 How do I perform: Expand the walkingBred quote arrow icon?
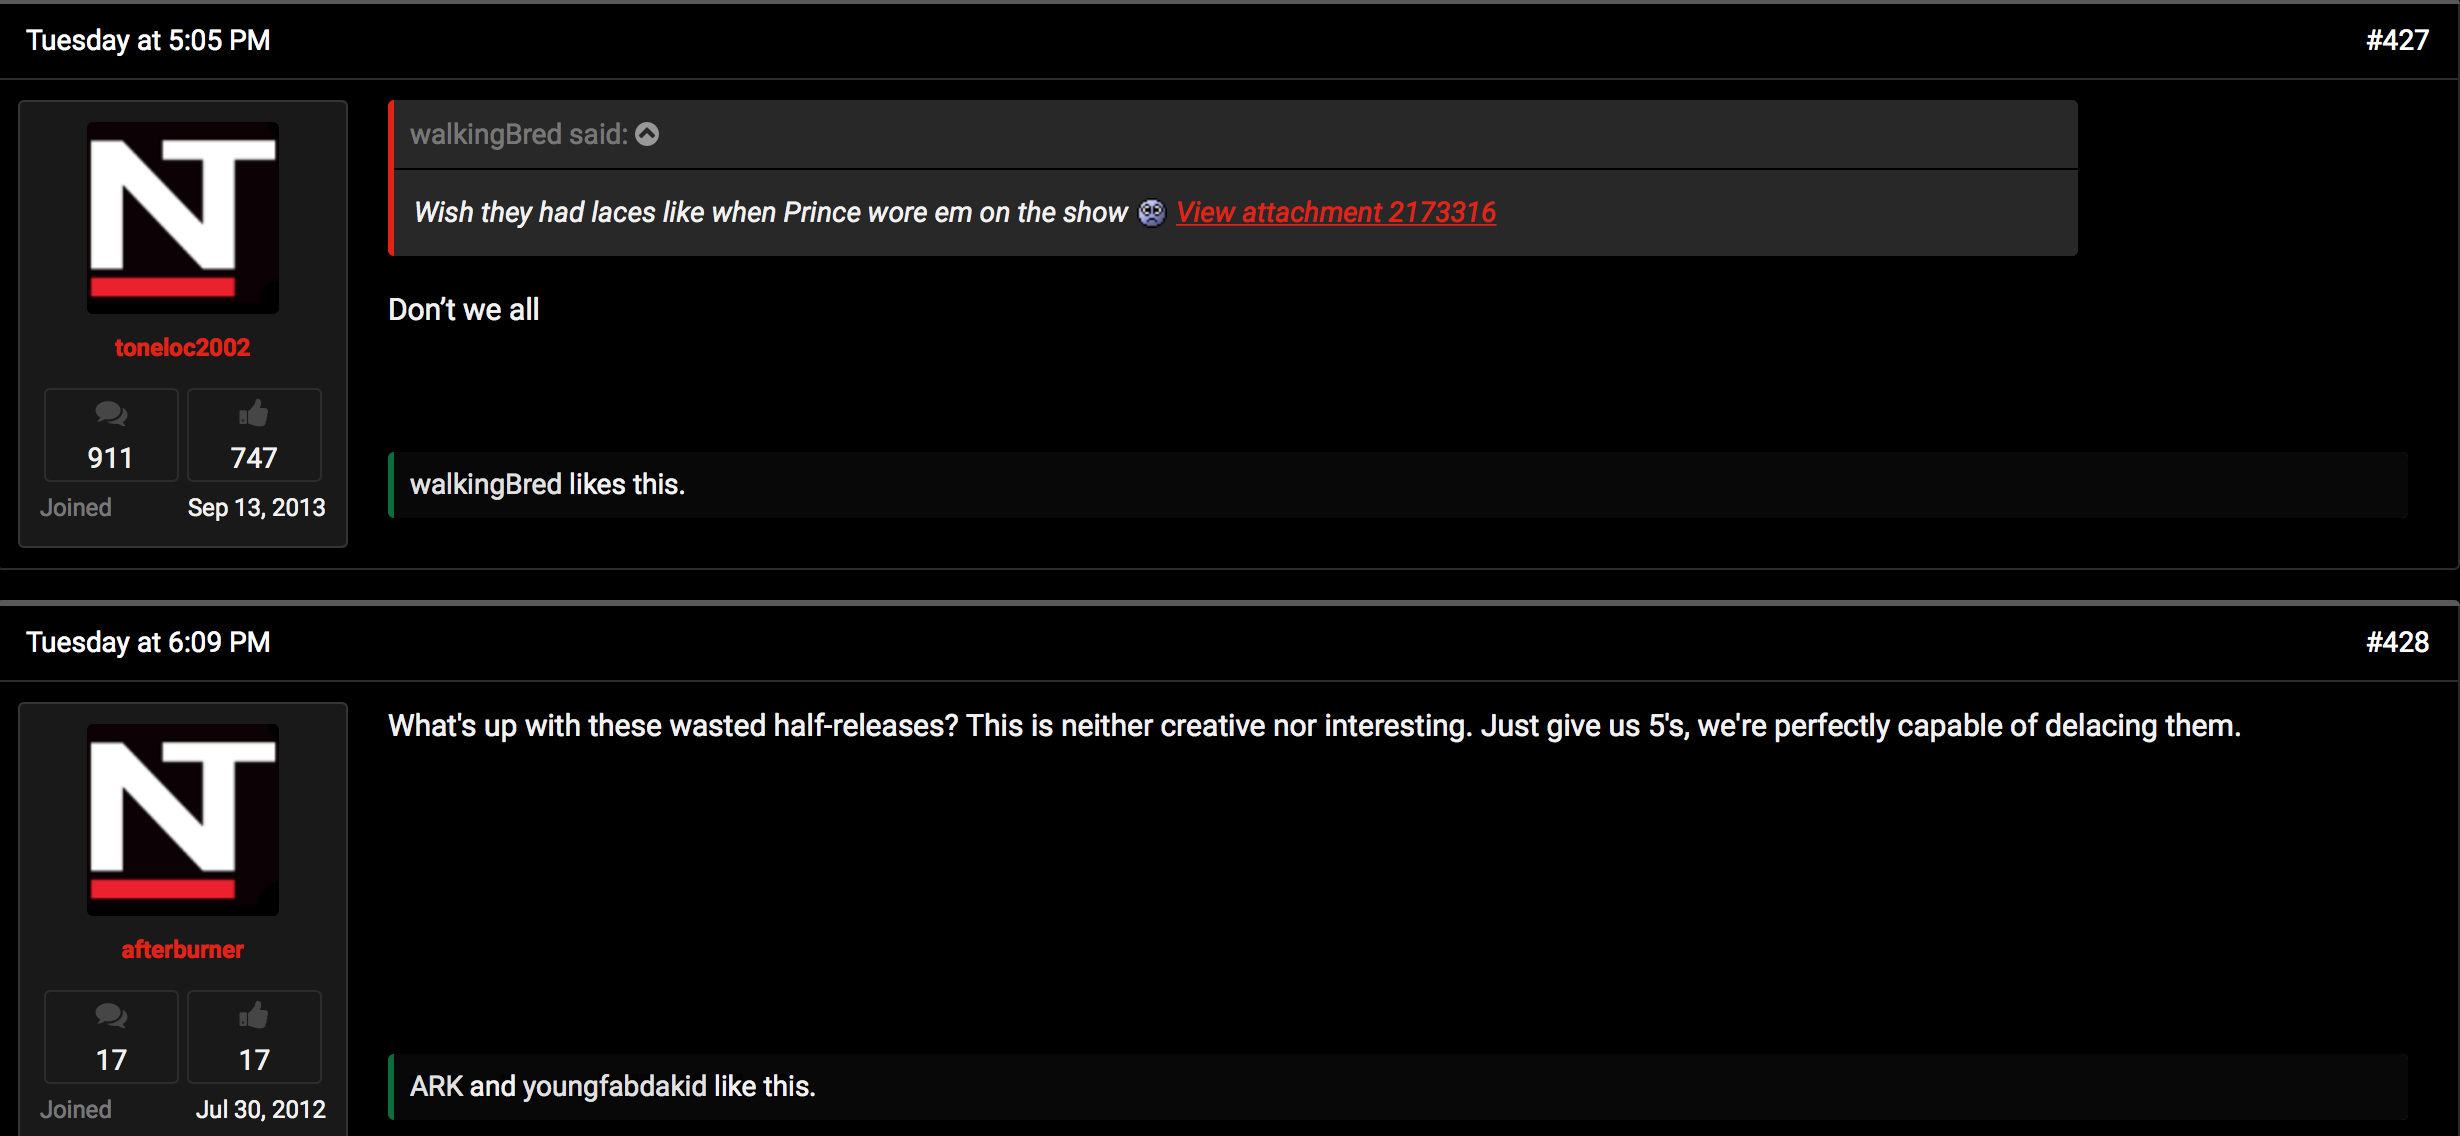point(648,134)
